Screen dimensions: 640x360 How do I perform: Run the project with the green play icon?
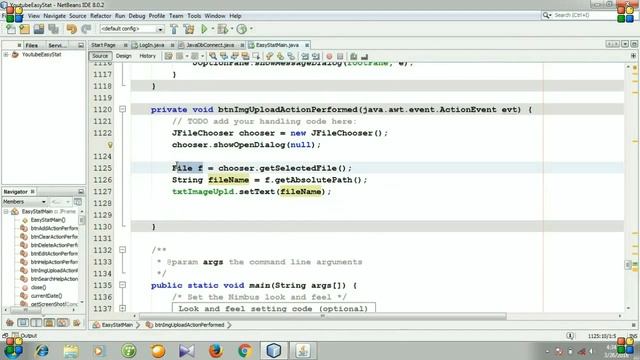204,29
